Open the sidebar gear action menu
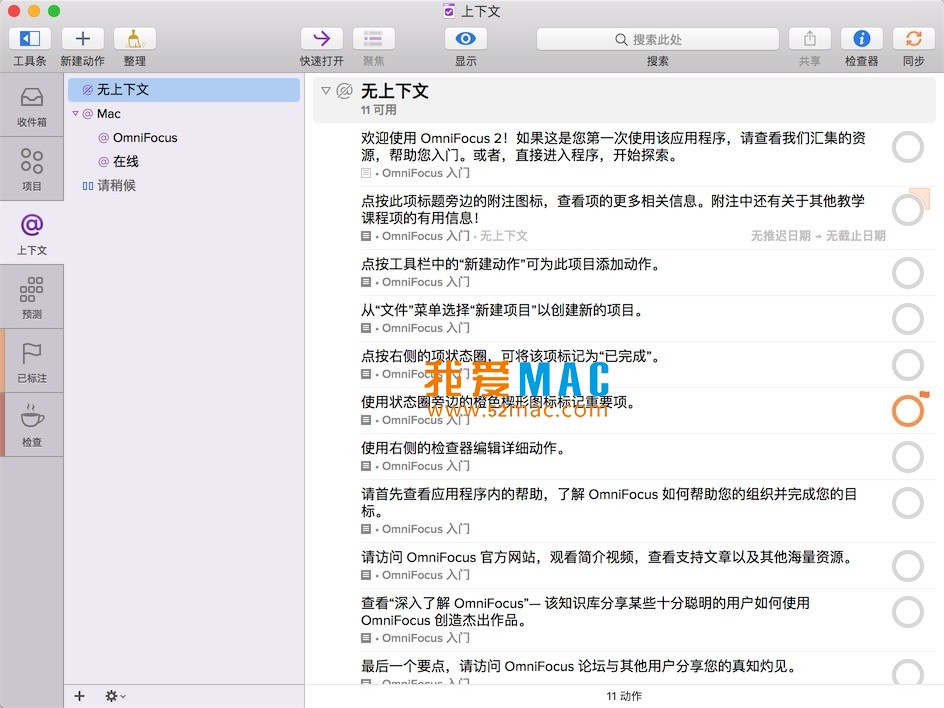 tap(114, 696)
